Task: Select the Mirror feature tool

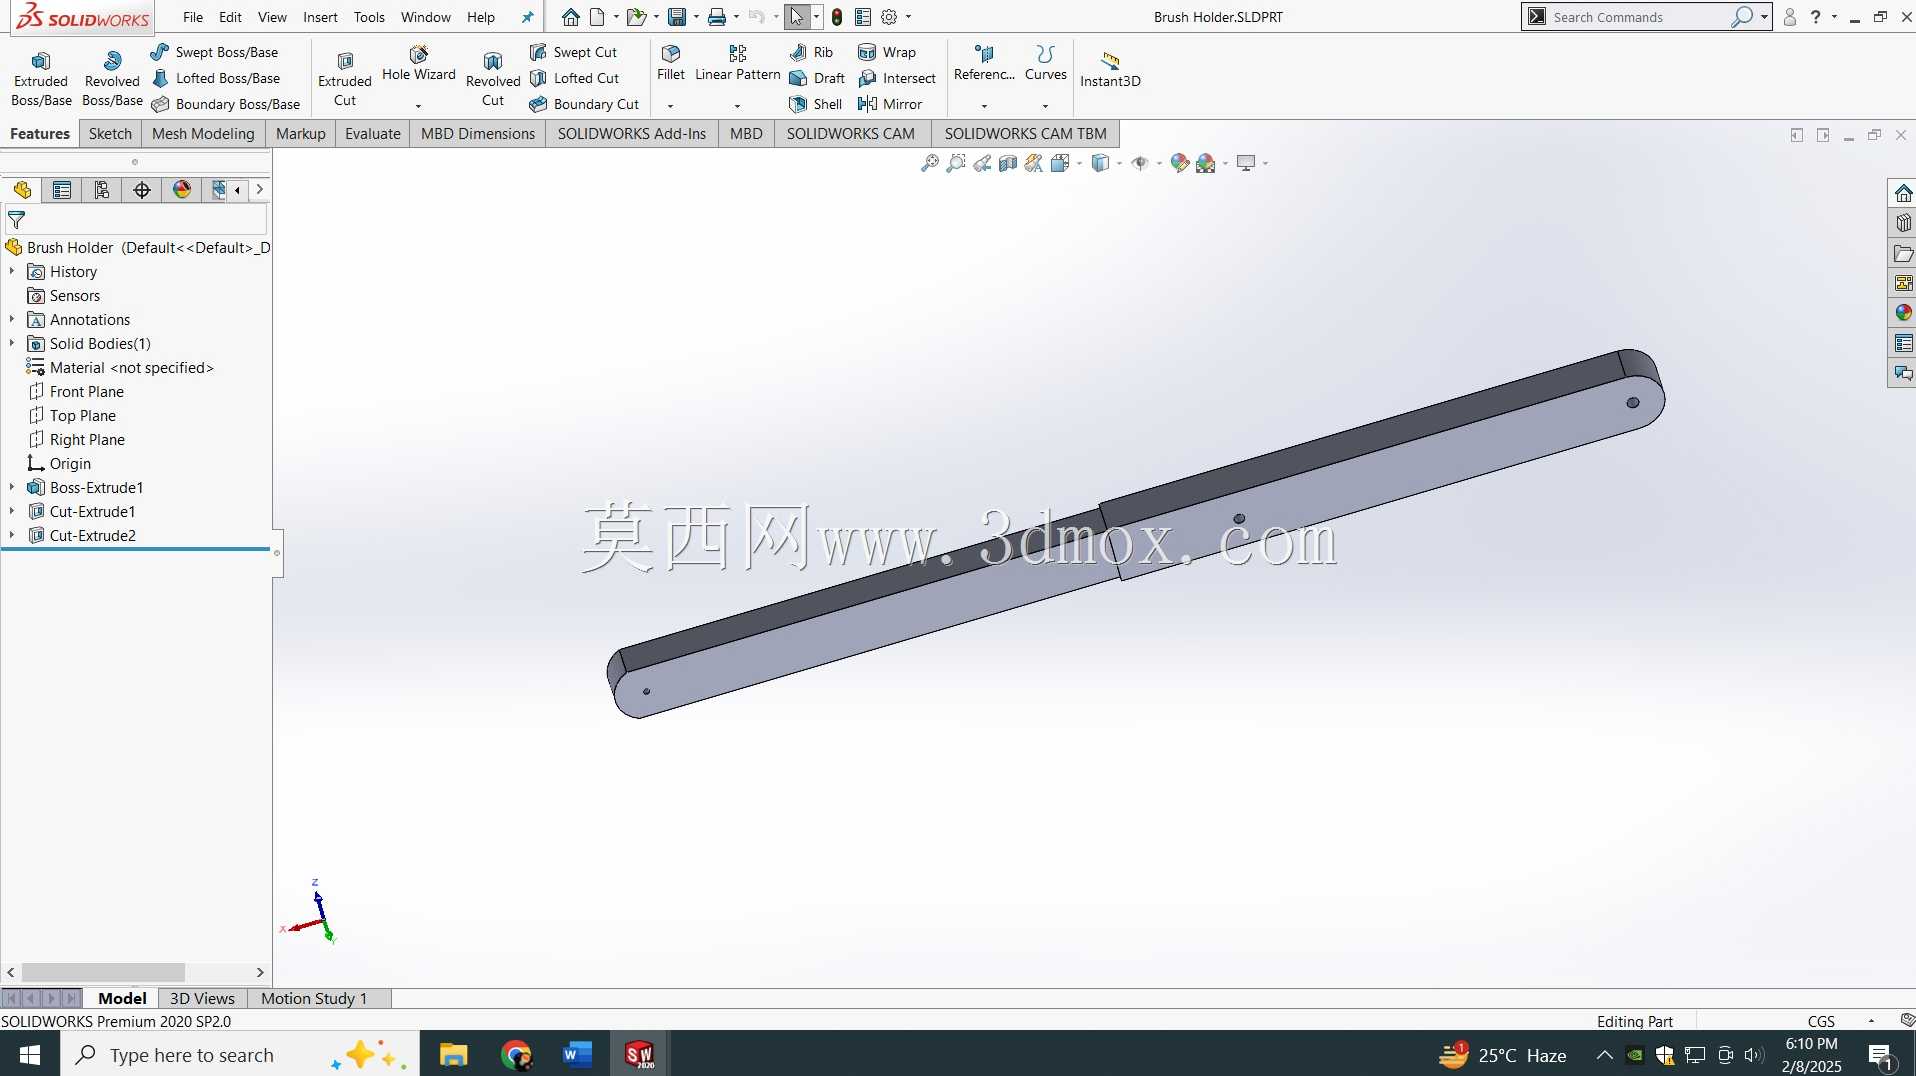Action: coord(890,104)
